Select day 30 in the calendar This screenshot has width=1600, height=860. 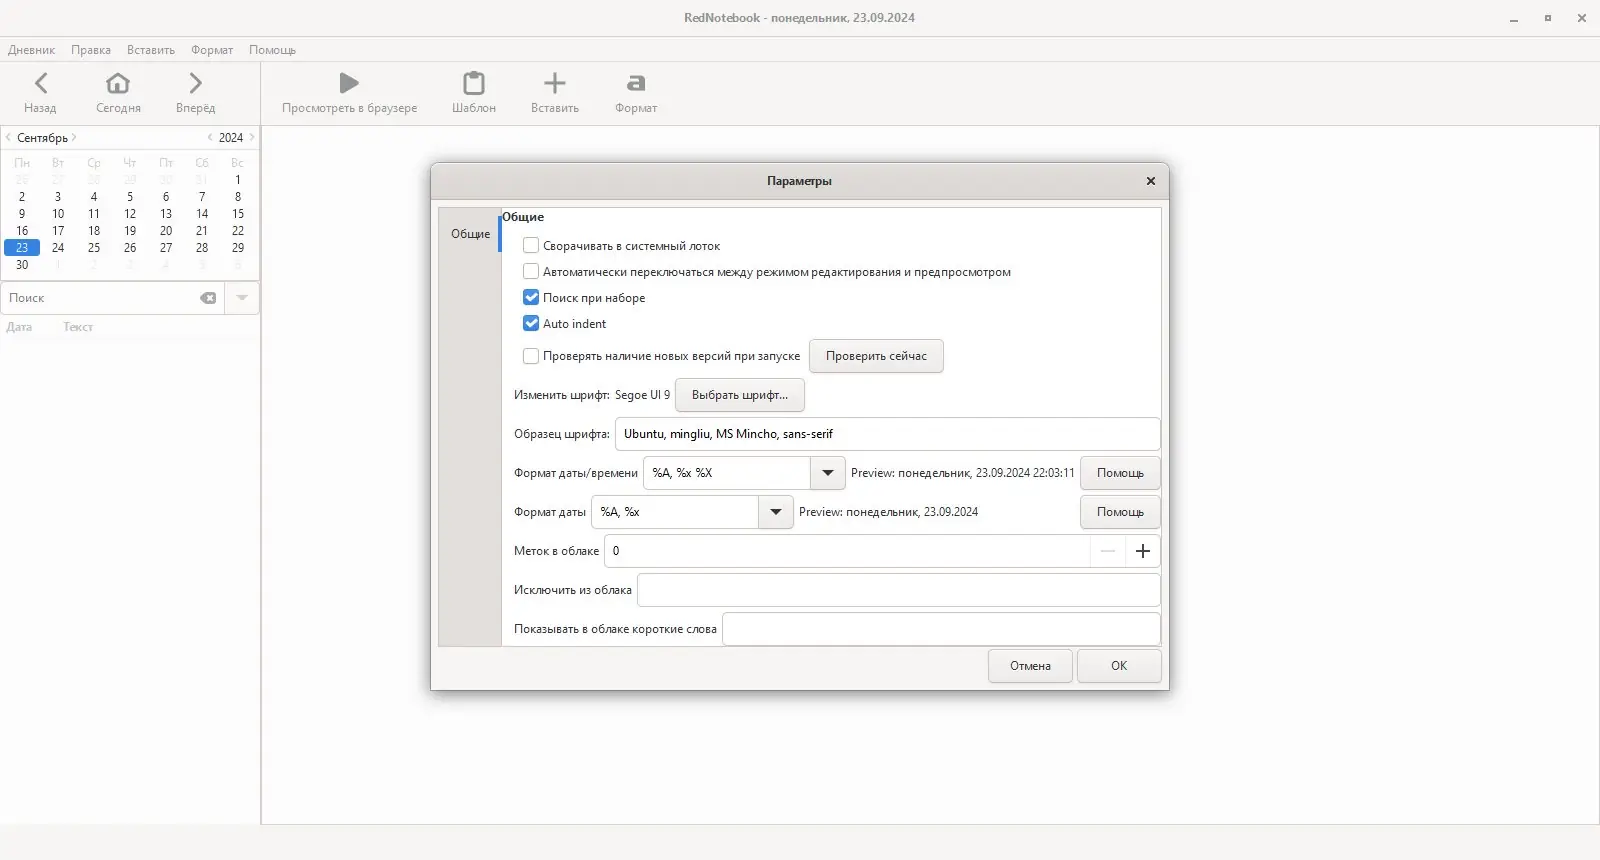(x=22, y=265)
